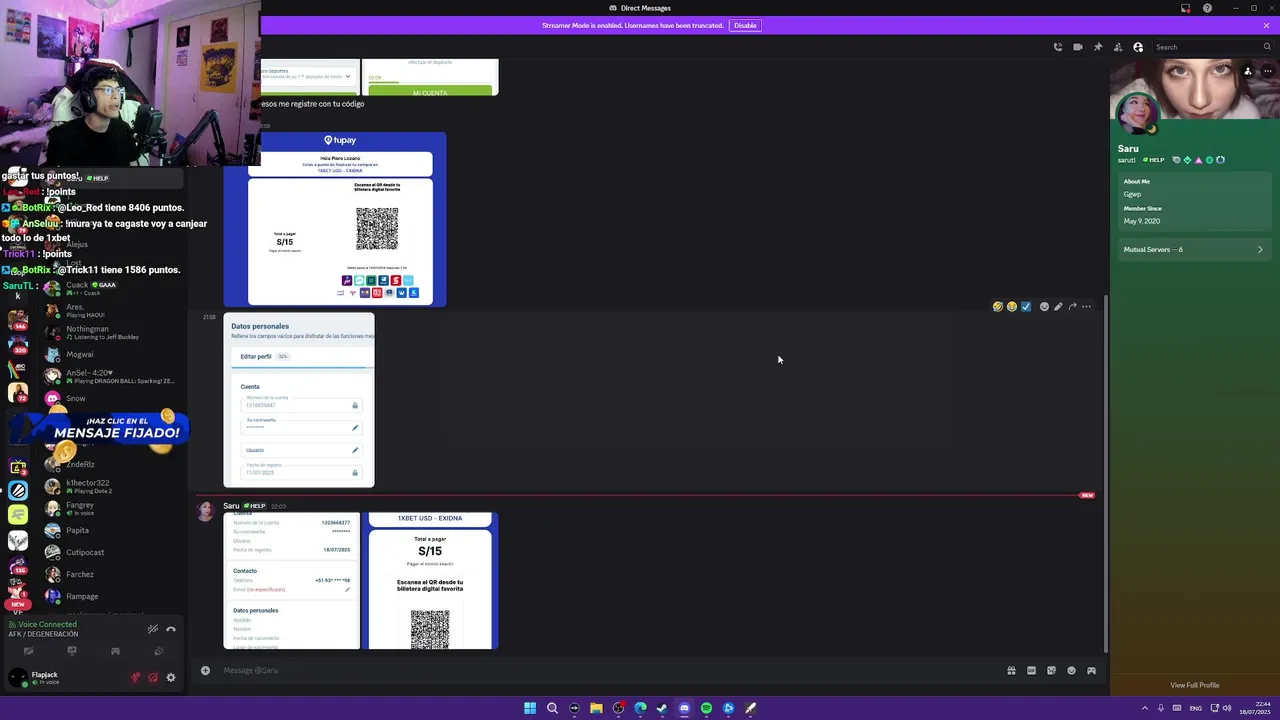Toggle headphone deafen in user panel
The width and height of the screenshot is (1280, 720).
pyautogui.click(x=153, y=677)
